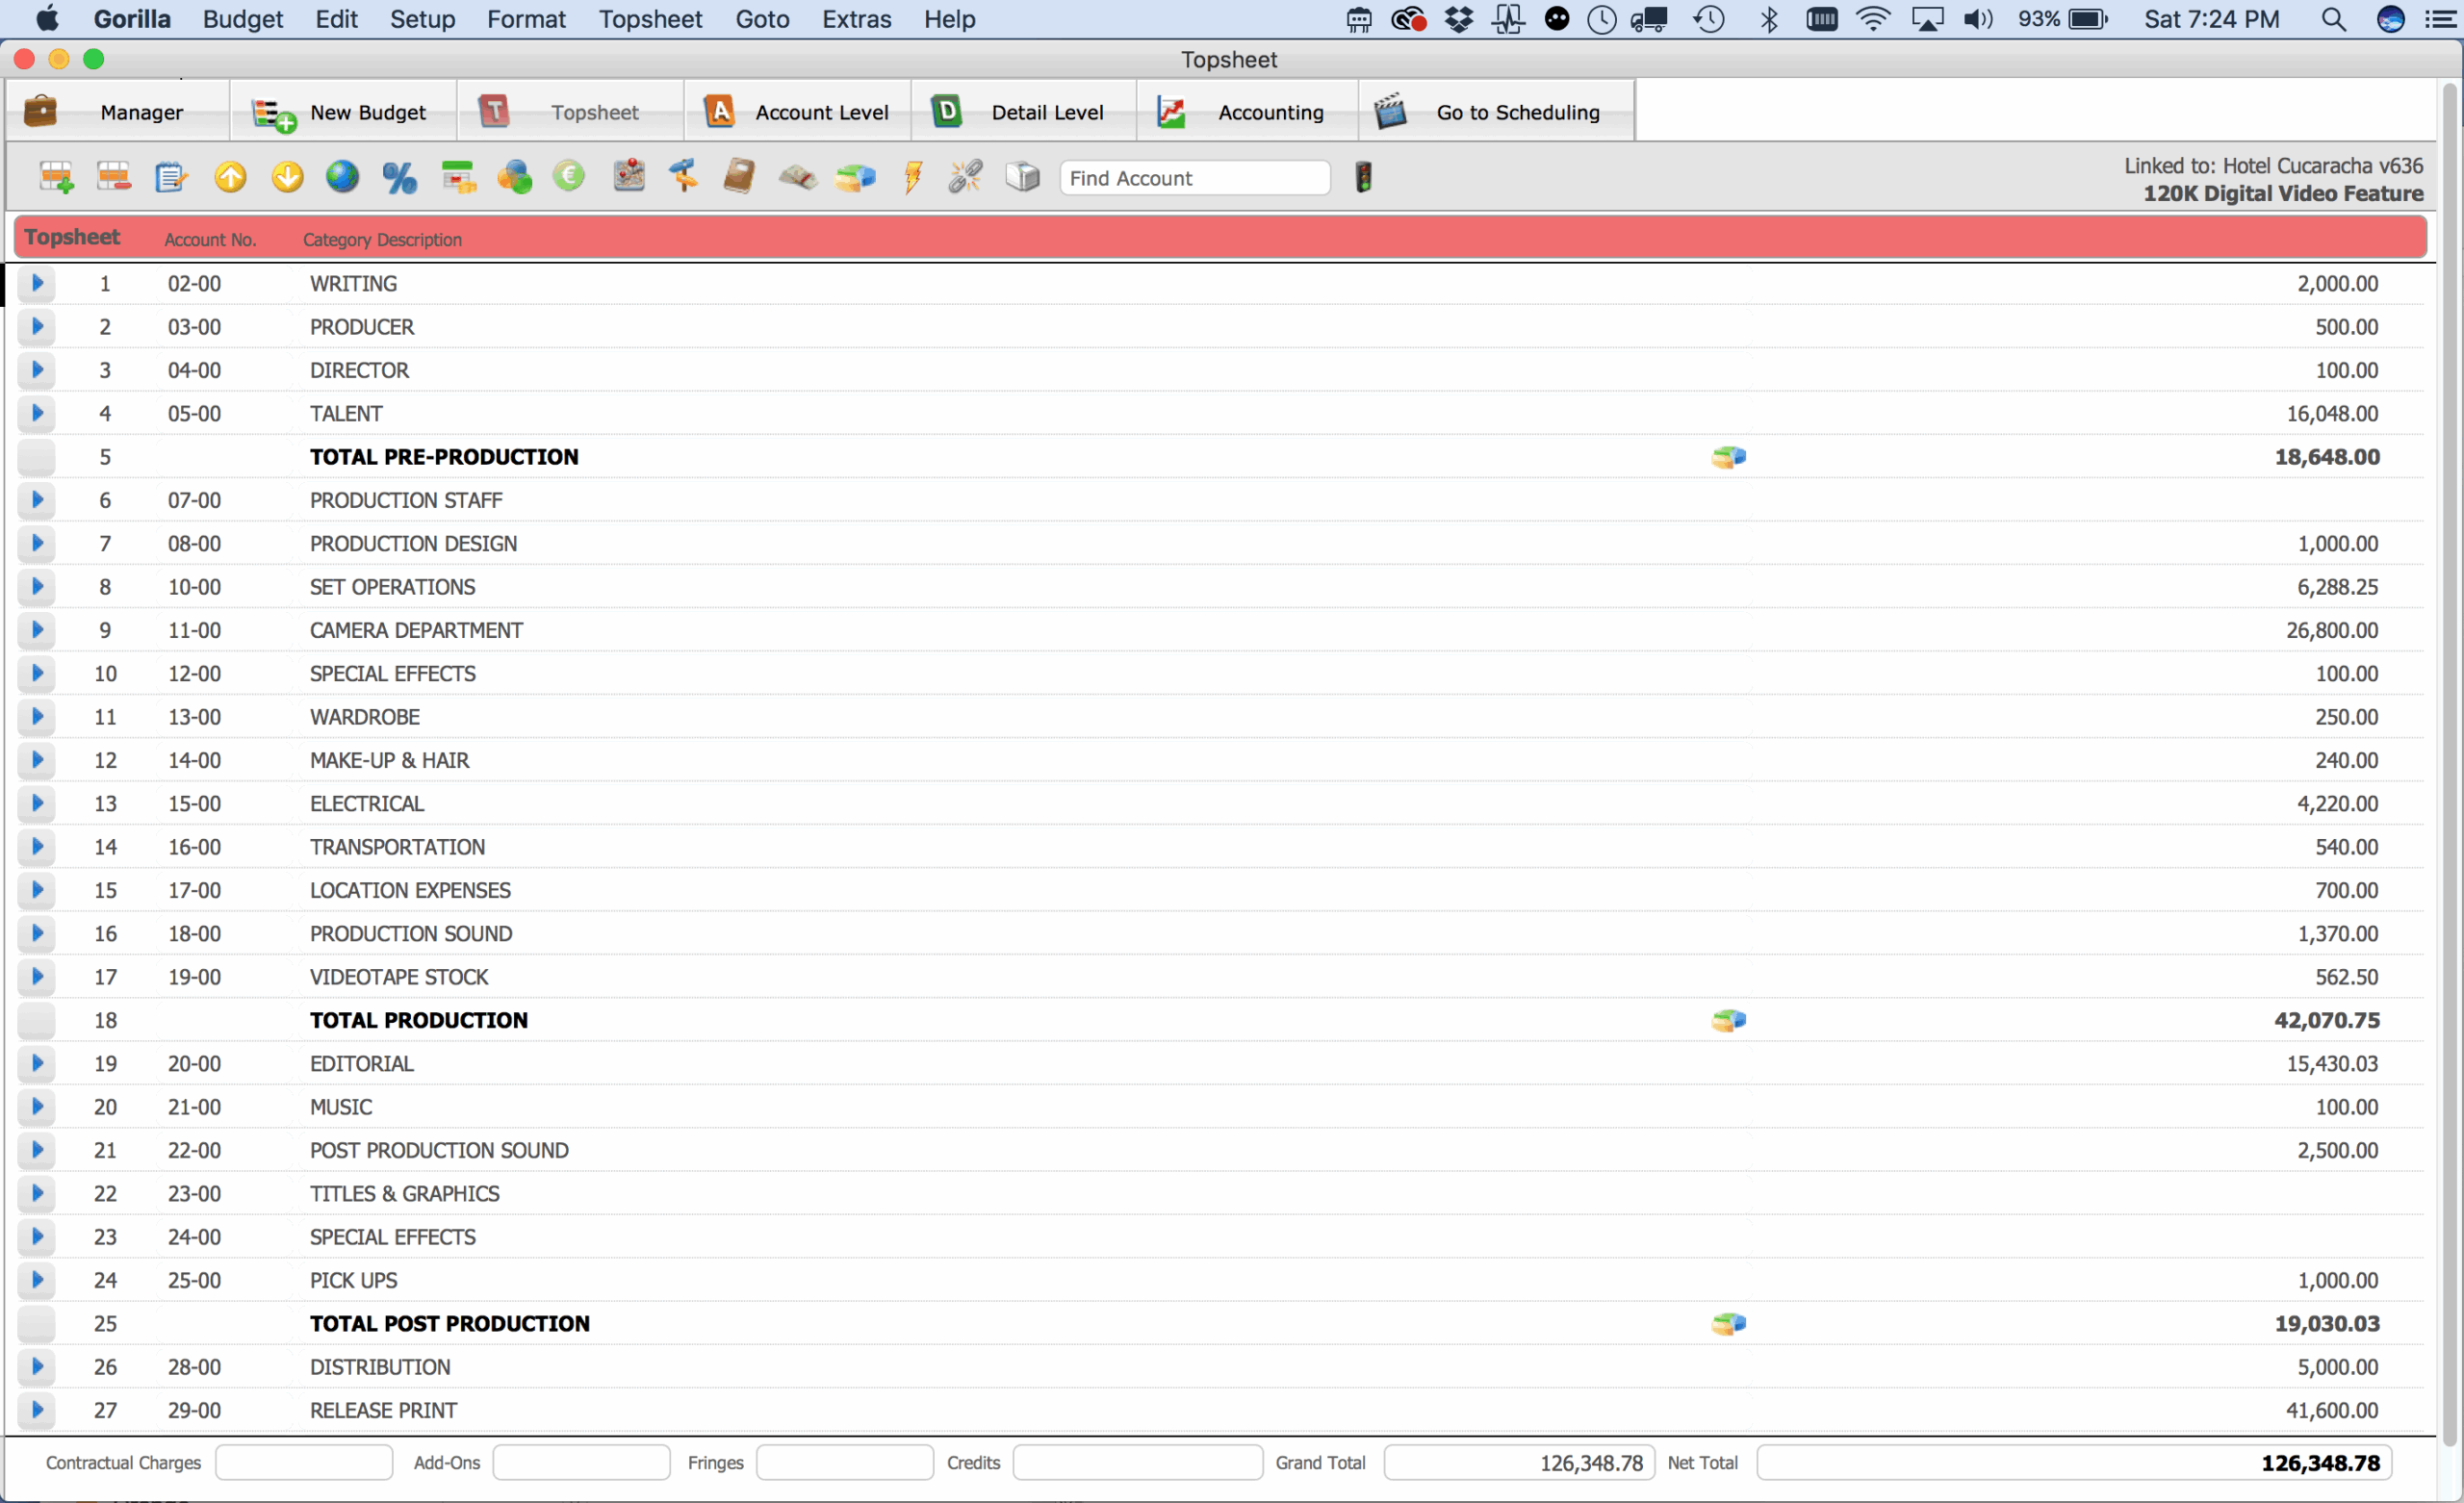Image resolution: width=2464 pixels, height=1503 pixels.
Task: Click the lightning bolt recalculate icon
Action: (x=911, y=177)
